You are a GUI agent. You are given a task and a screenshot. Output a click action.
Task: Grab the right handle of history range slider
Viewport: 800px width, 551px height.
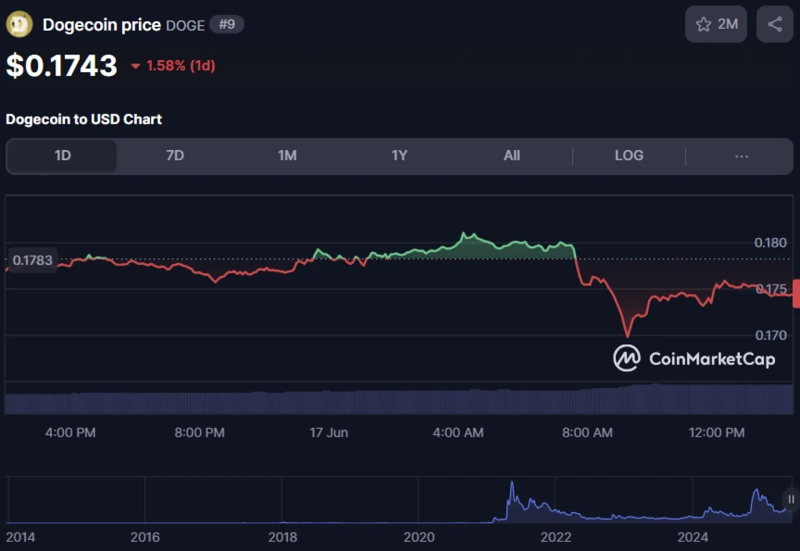(790, 499)
